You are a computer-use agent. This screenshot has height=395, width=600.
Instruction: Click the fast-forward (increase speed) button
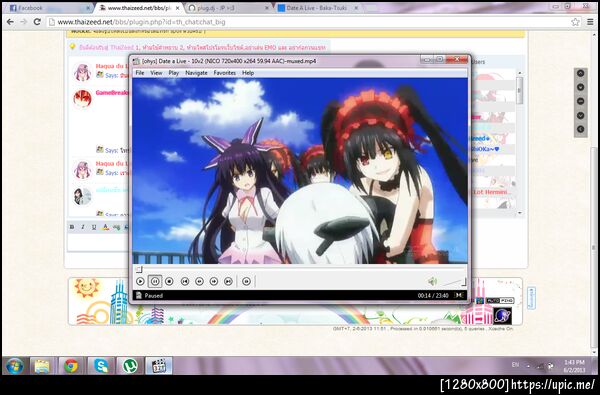(214, 281)
